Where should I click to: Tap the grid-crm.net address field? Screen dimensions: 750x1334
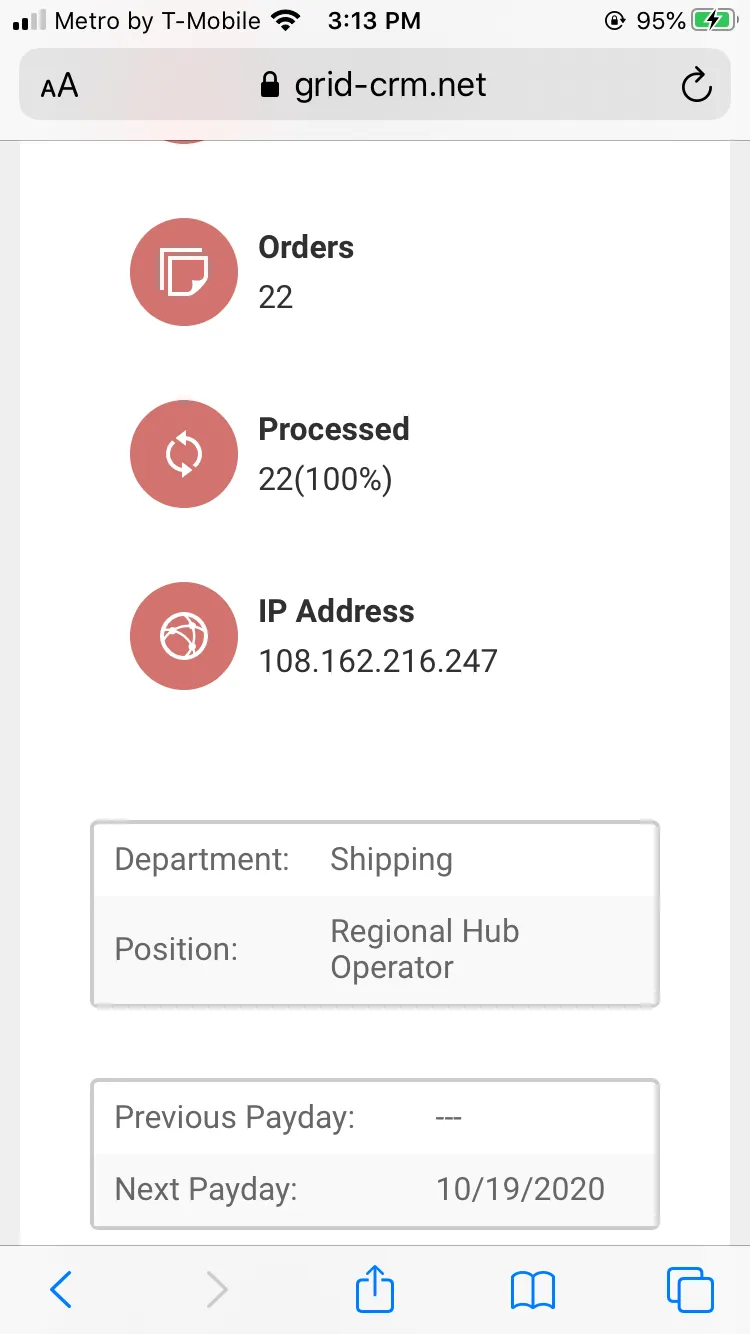pyautogui.click(x=375, y=85)
